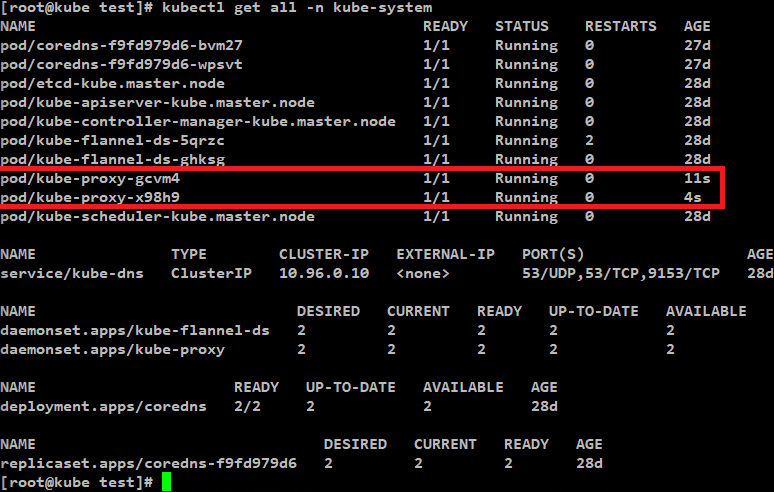Click the PORT(S) column header
774x492 pixels.
coord(553,255)
